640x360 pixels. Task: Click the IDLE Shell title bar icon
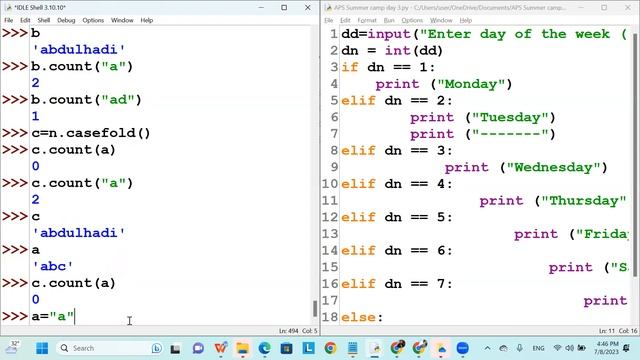click(x=8, y=7)
